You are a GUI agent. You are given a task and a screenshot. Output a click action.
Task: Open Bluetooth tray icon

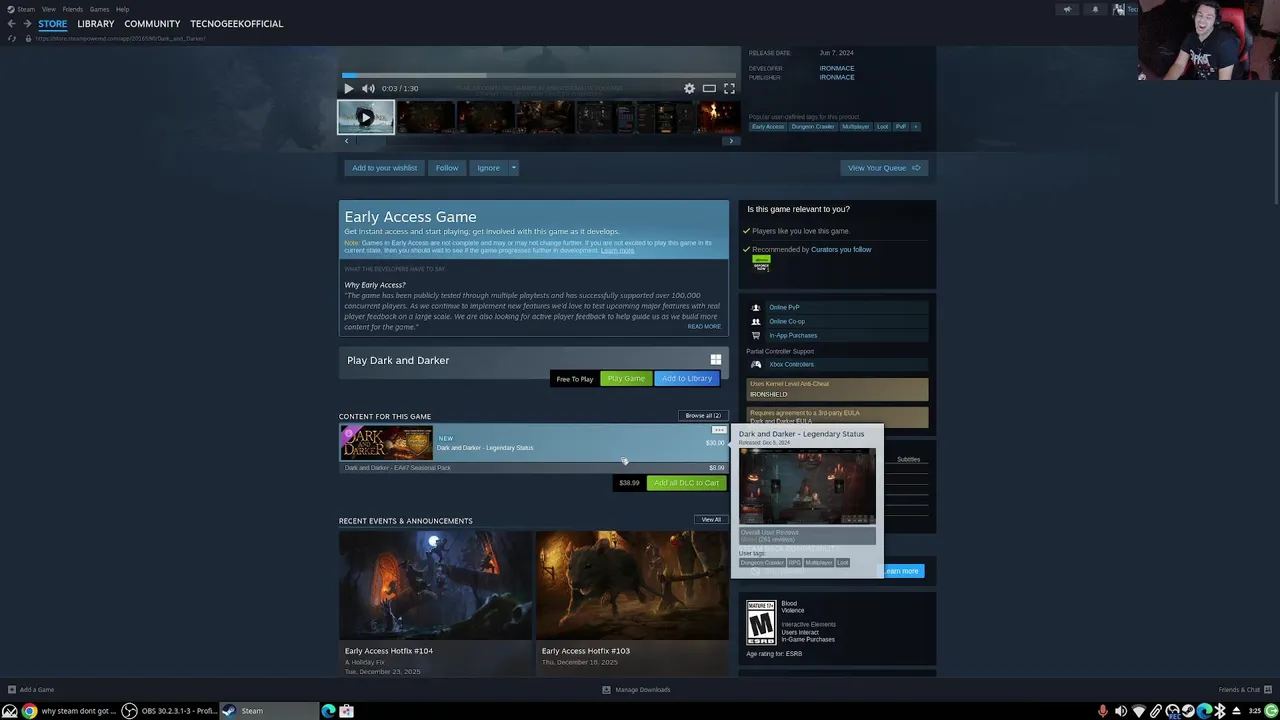[x=1221, y=711]
